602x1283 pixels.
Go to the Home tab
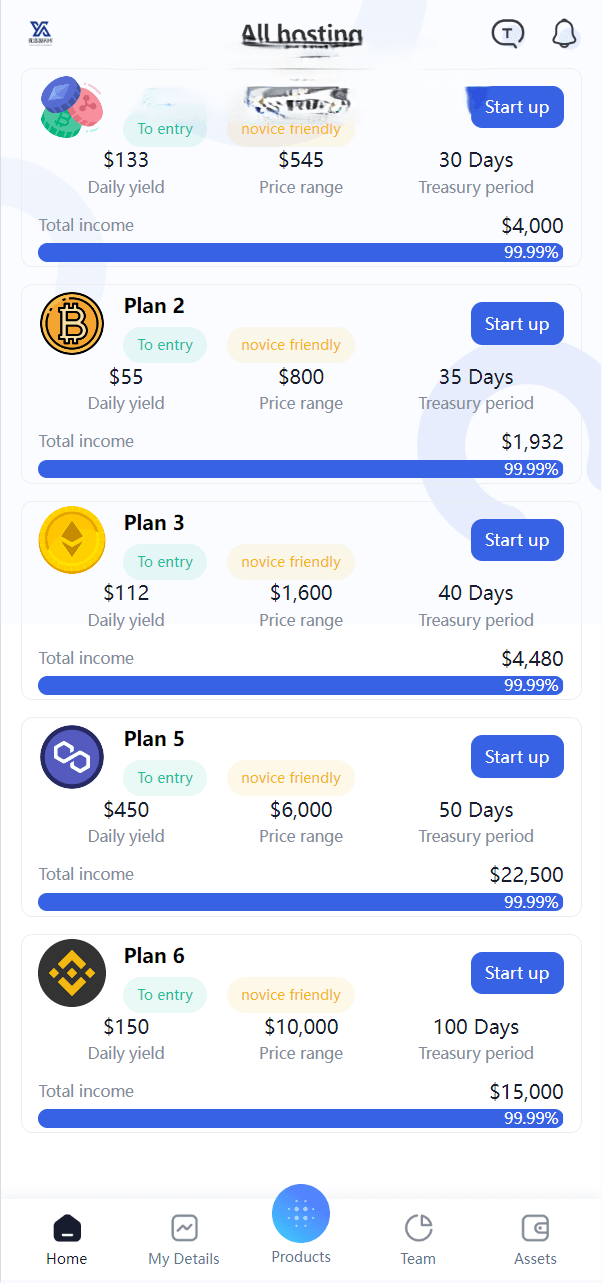click(66, 1240)
